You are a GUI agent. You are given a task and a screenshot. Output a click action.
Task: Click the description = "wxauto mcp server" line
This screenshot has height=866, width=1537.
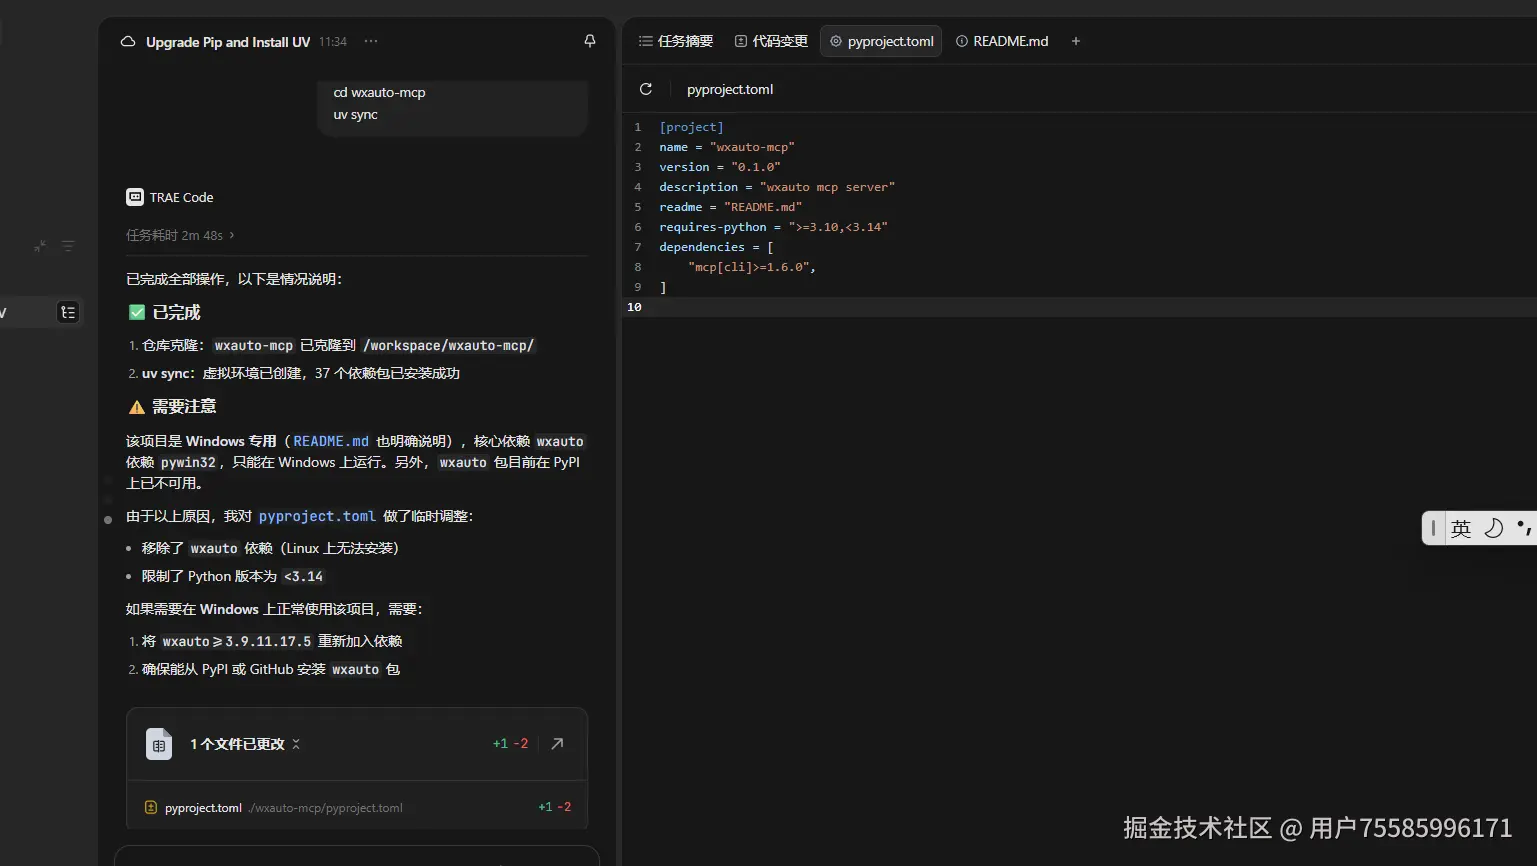(777, 187)
